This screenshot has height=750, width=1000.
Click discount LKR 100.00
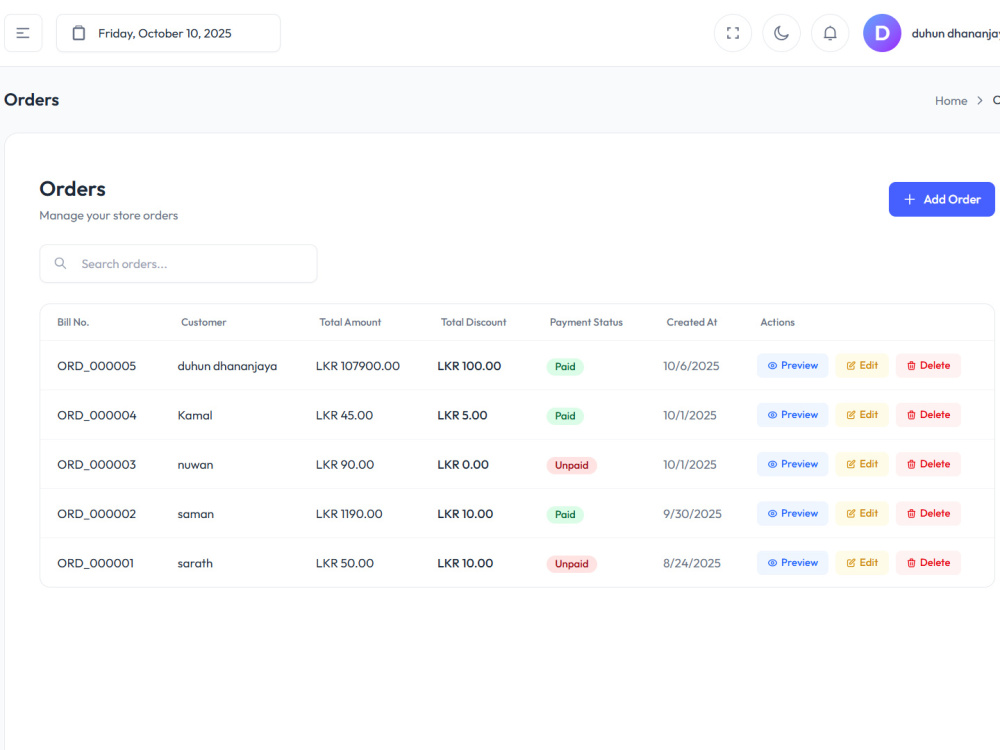[x=469, y=366]
